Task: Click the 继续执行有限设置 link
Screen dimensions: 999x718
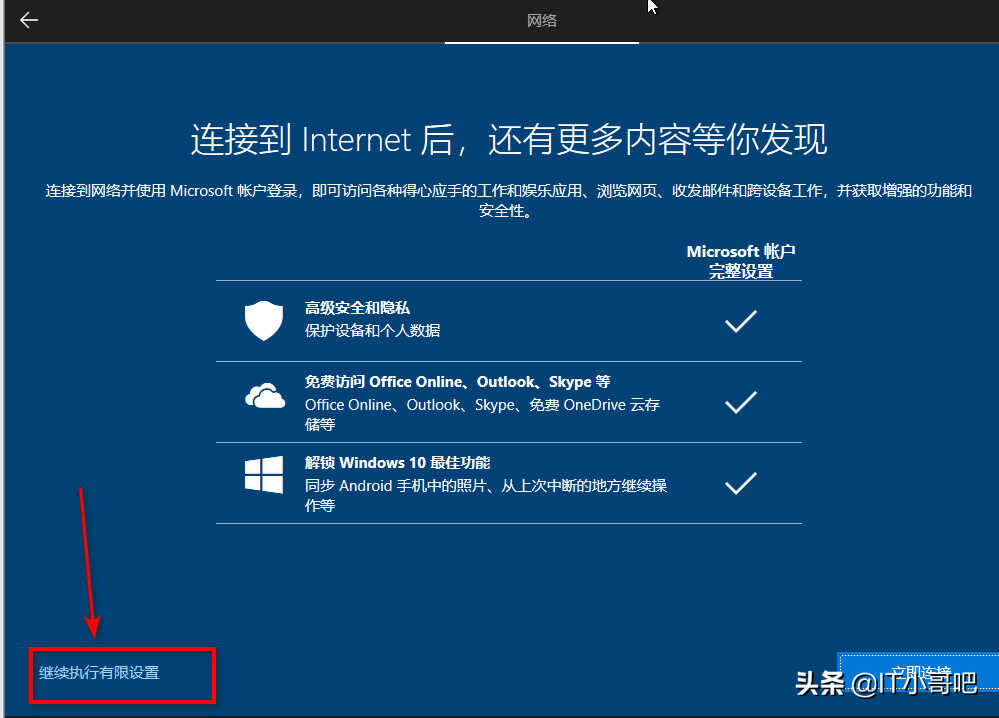Action: pyautogui.click(x=97, y=674)
